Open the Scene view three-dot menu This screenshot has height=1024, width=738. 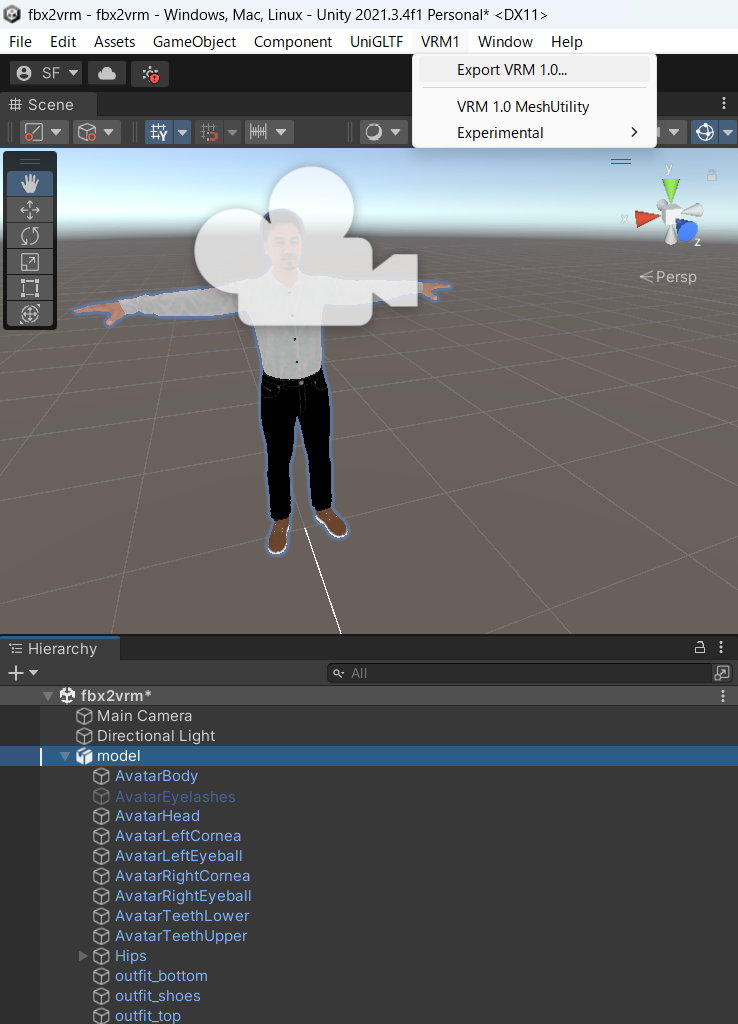point(724,103)
